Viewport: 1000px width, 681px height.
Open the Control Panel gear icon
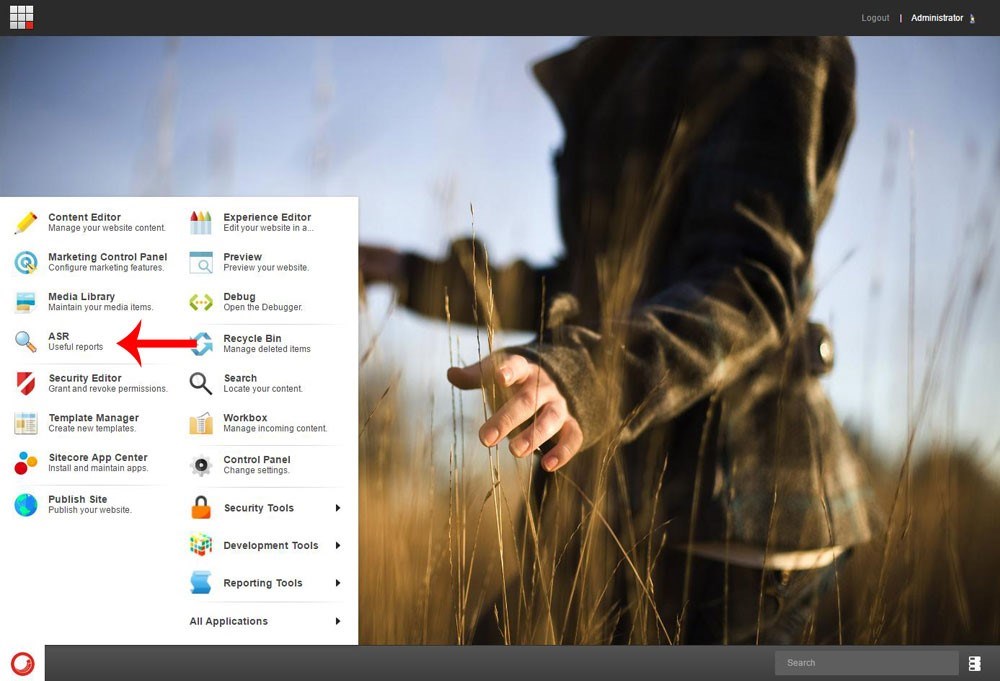pyautogui.click(x=201, y=465)
